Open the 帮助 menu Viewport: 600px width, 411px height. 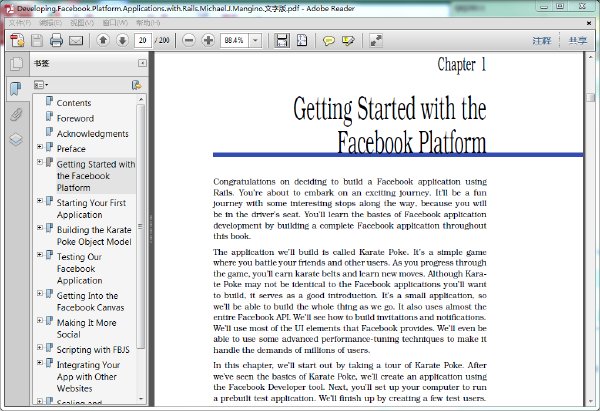pyautogui.click(x=148, y=23)
